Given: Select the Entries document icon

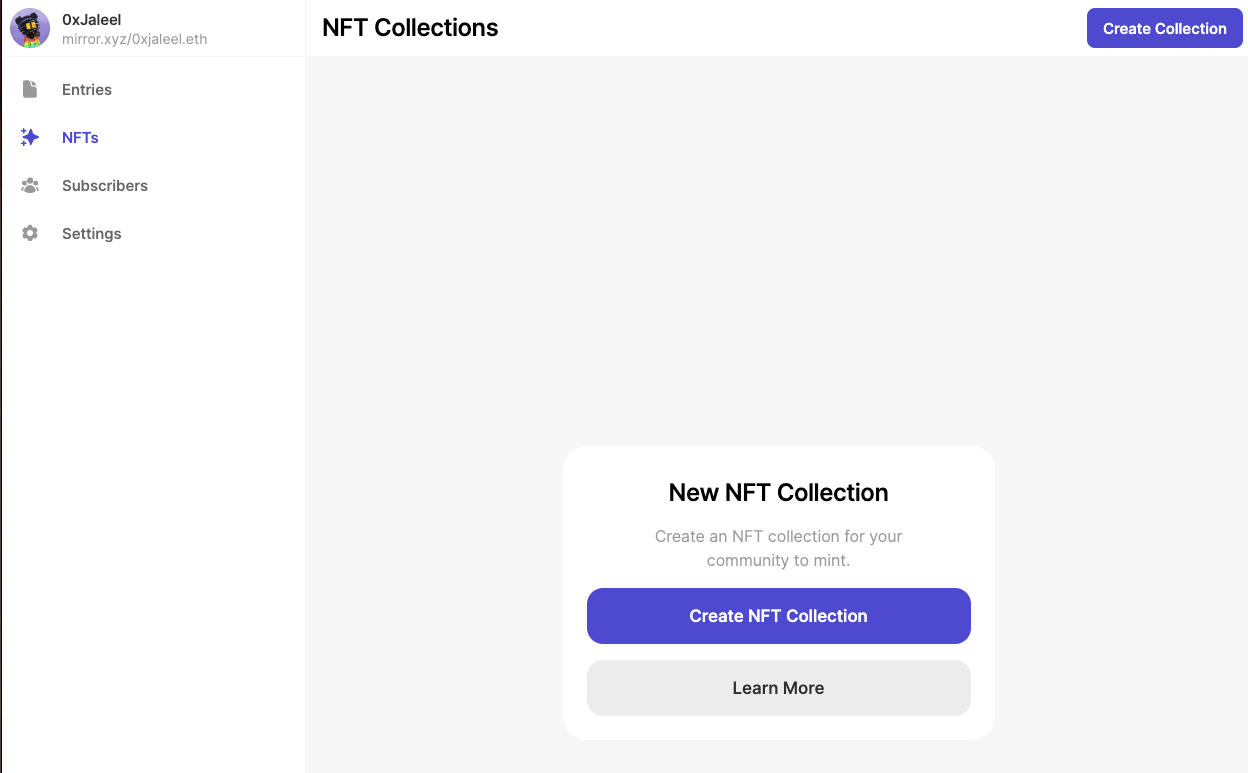Looking at the screenshot, I should [30, 89].
